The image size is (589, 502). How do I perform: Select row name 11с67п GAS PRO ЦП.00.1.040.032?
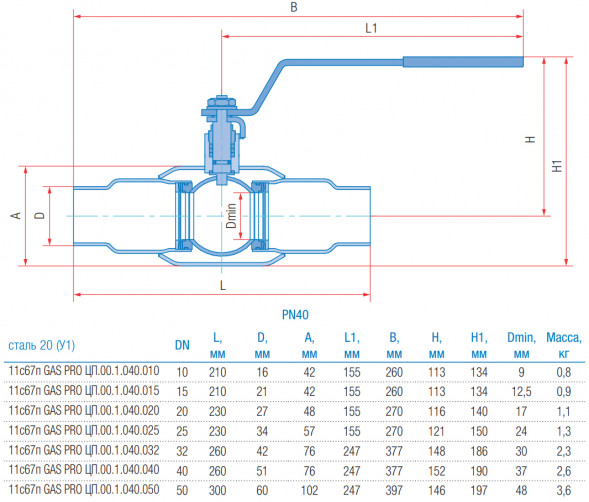(84, 450)
